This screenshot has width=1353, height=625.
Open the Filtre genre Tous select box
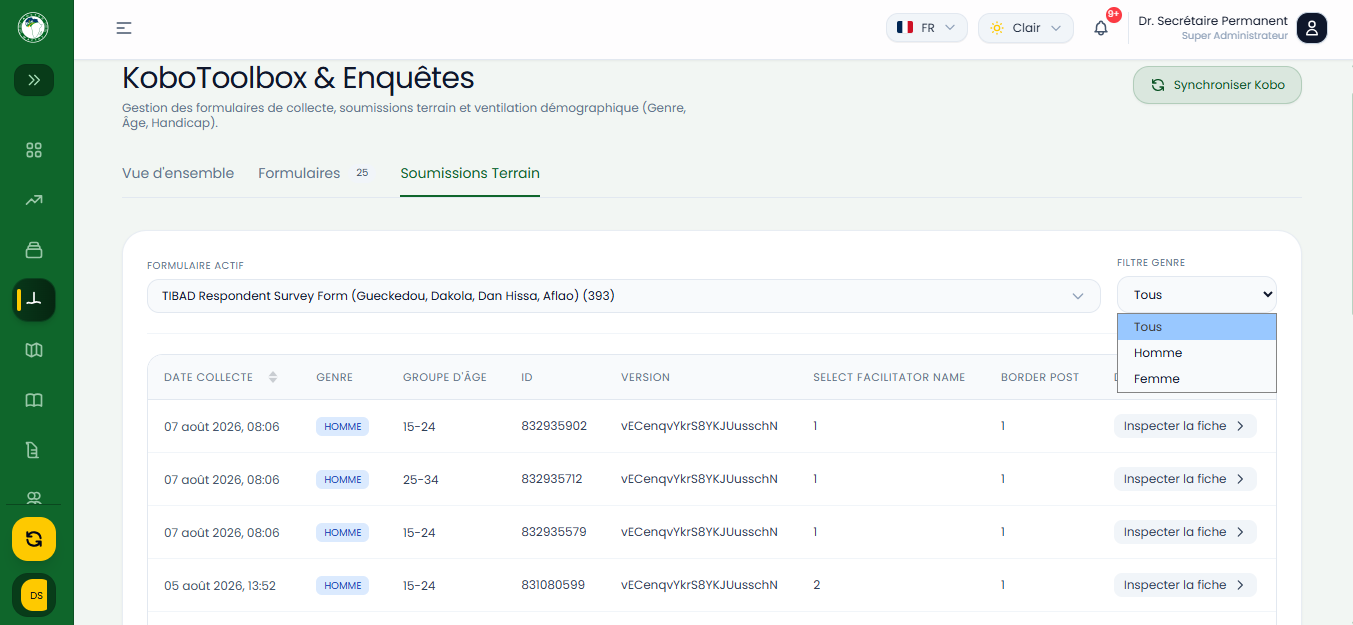[x=1196, y=294]
